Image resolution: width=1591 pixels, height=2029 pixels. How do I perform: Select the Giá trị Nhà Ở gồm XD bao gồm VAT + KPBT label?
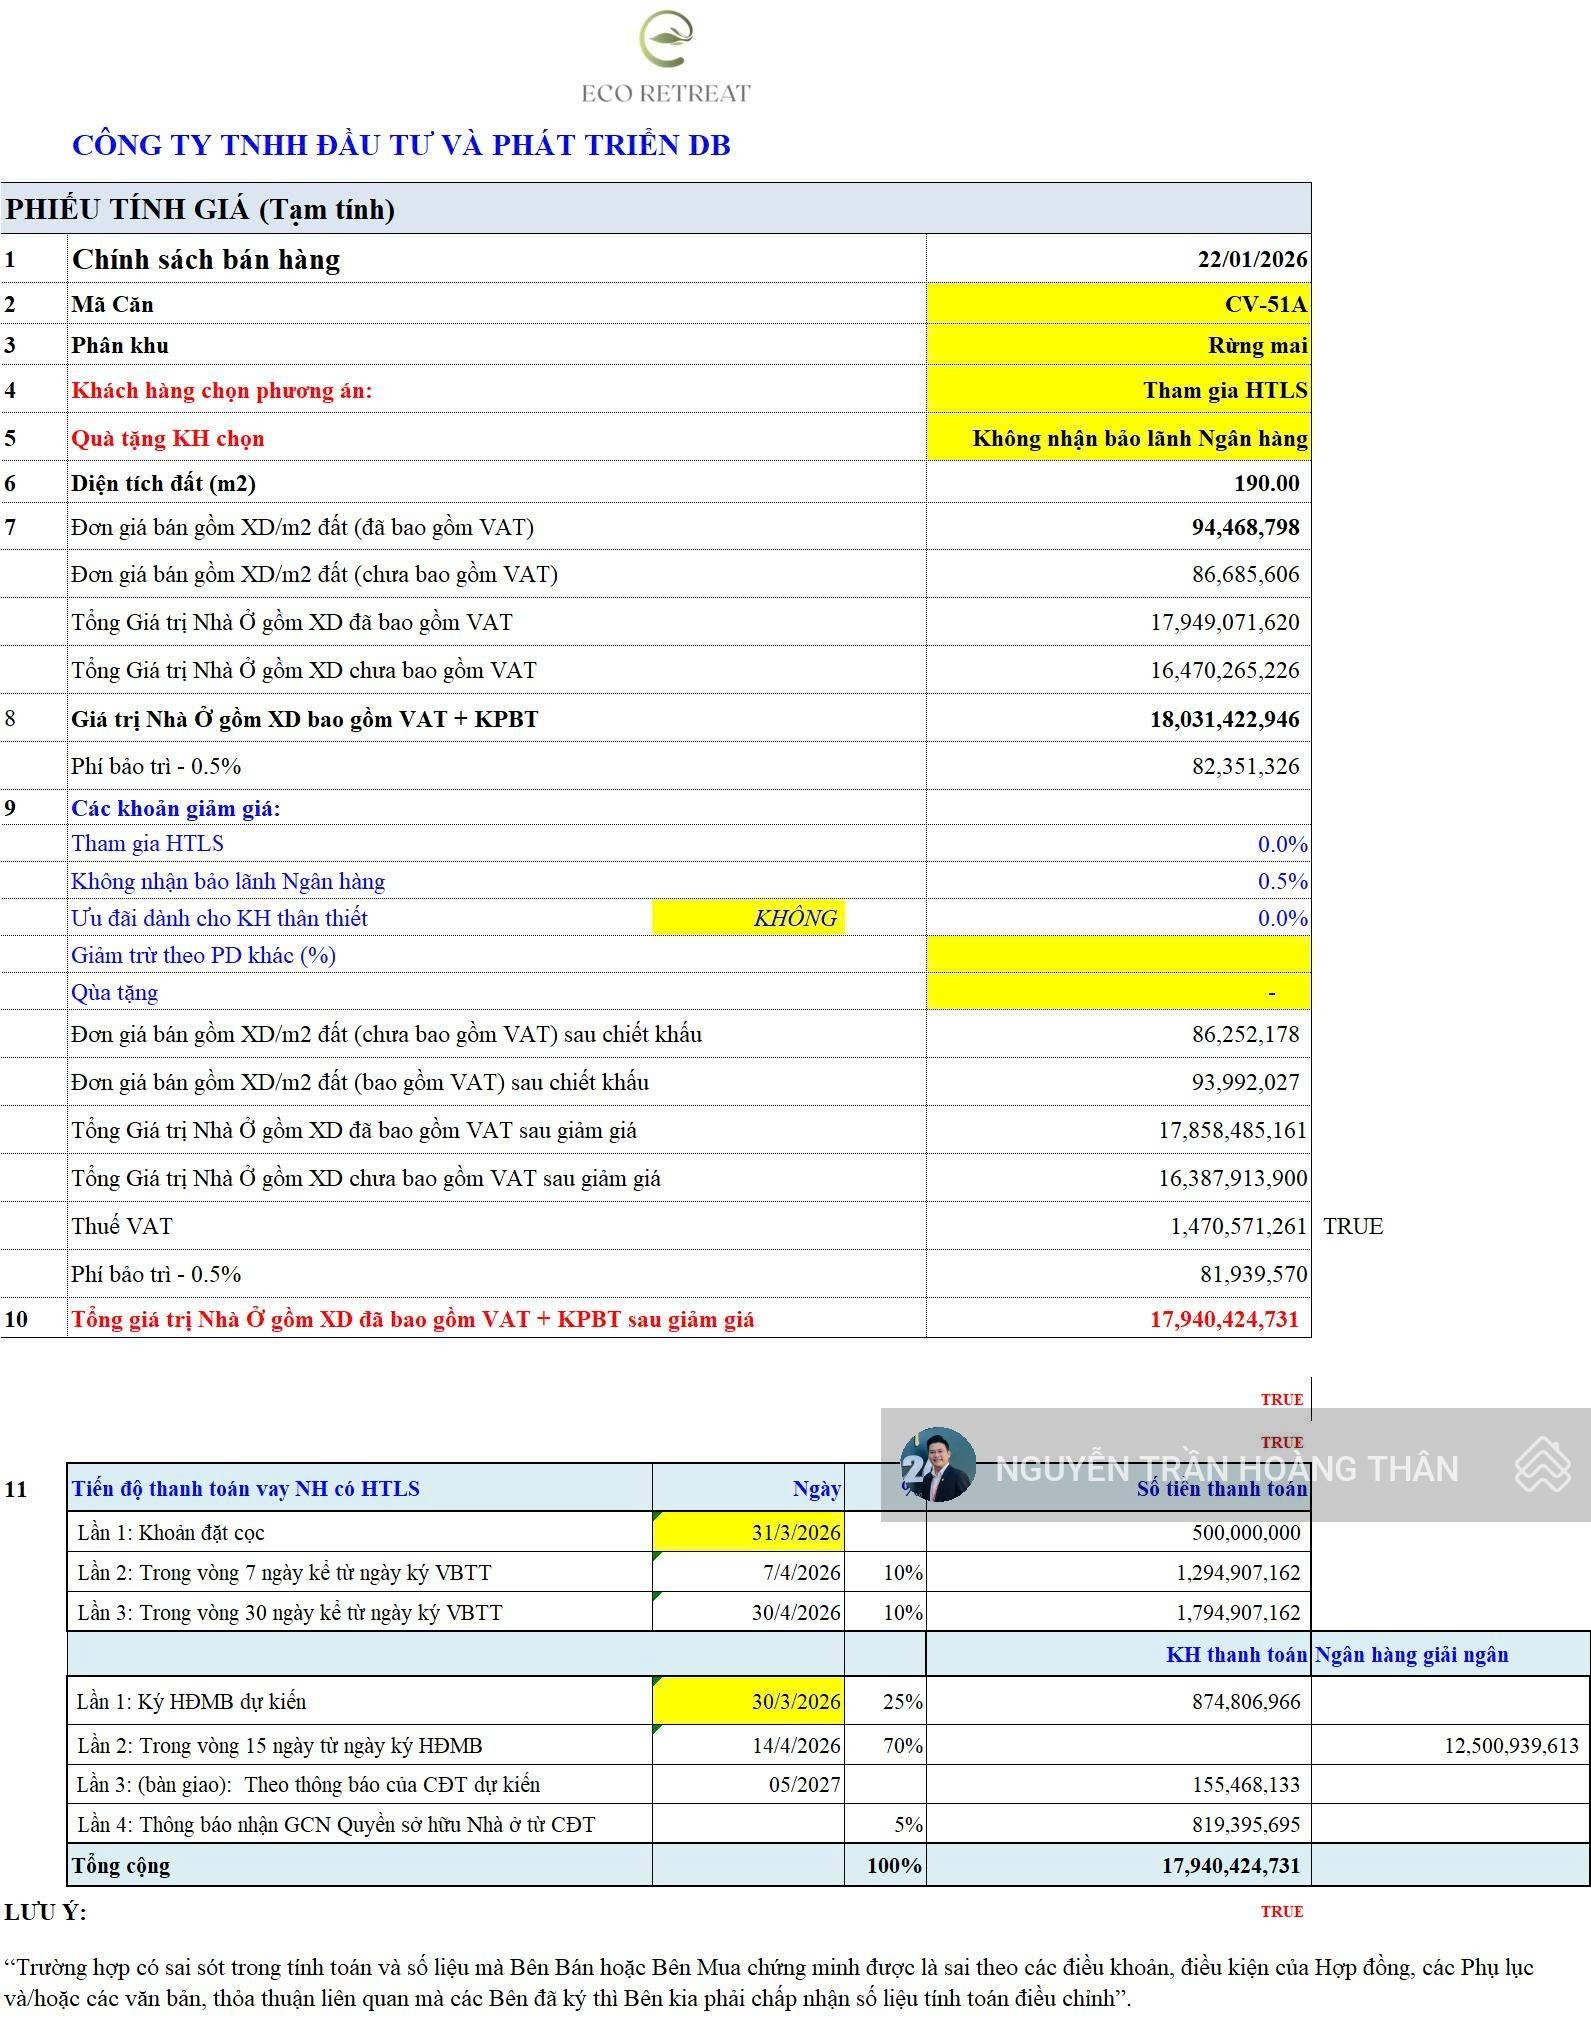click(x=304, y=719)
